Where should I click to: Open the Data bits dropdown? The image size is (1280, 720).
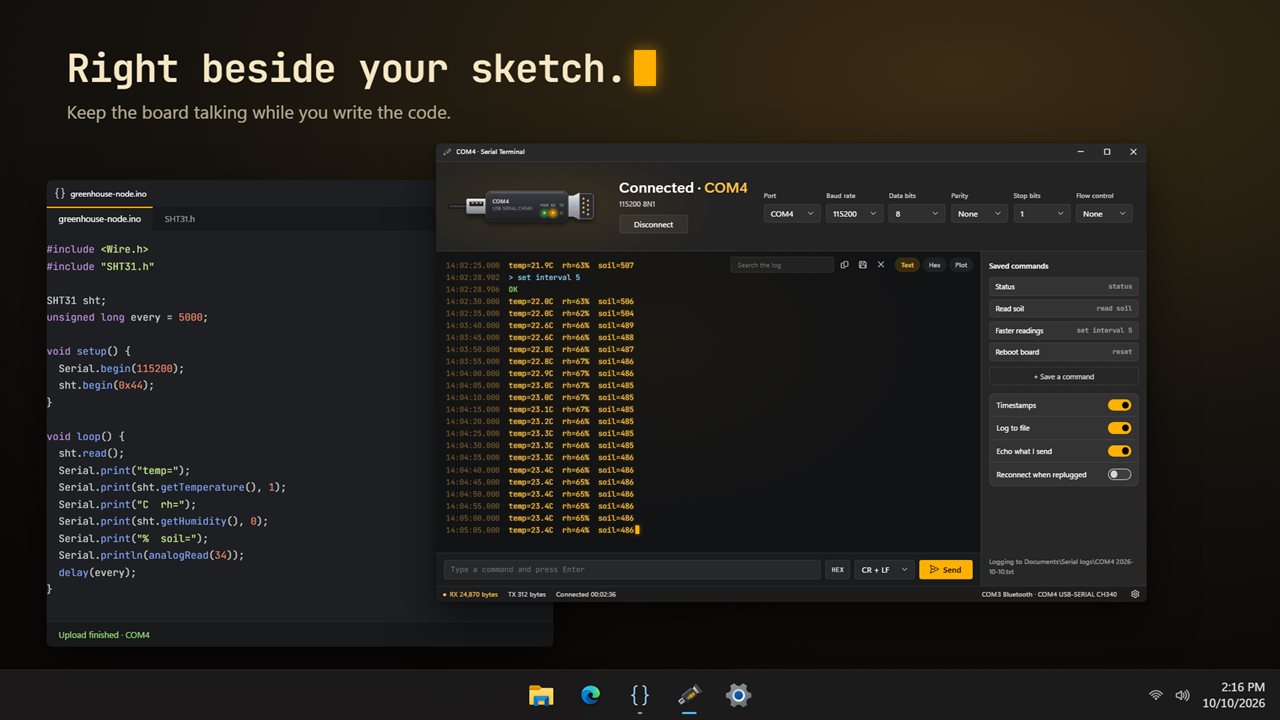pyautogui.click(x=917, y=213)
